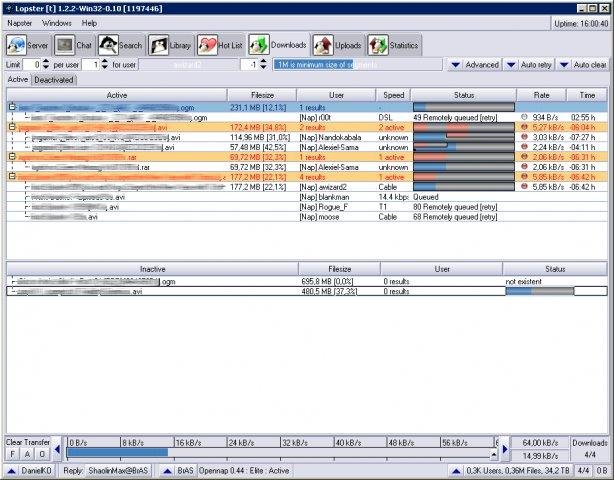Click the transfer status icon for the 934 B/s row
The width and height of the screenshot is (614, 480).
pos(524,117)
